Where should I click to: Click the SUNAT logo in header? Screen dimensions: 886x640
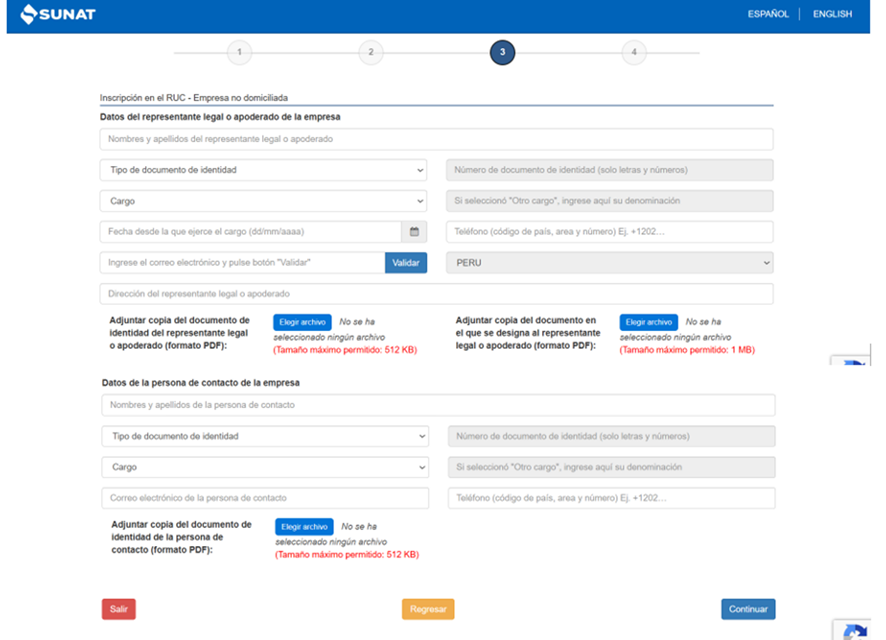point(57,14)
